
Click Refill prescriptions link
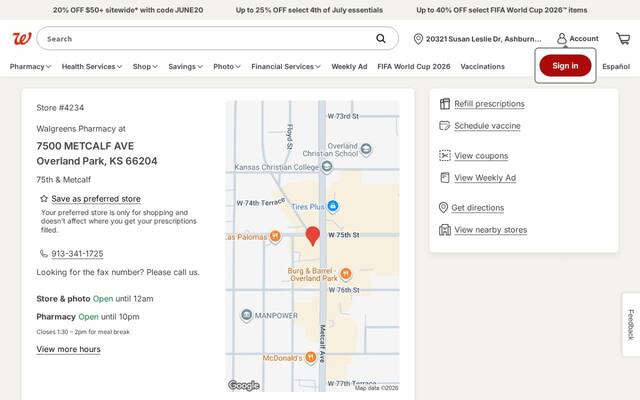click(489, 104)
